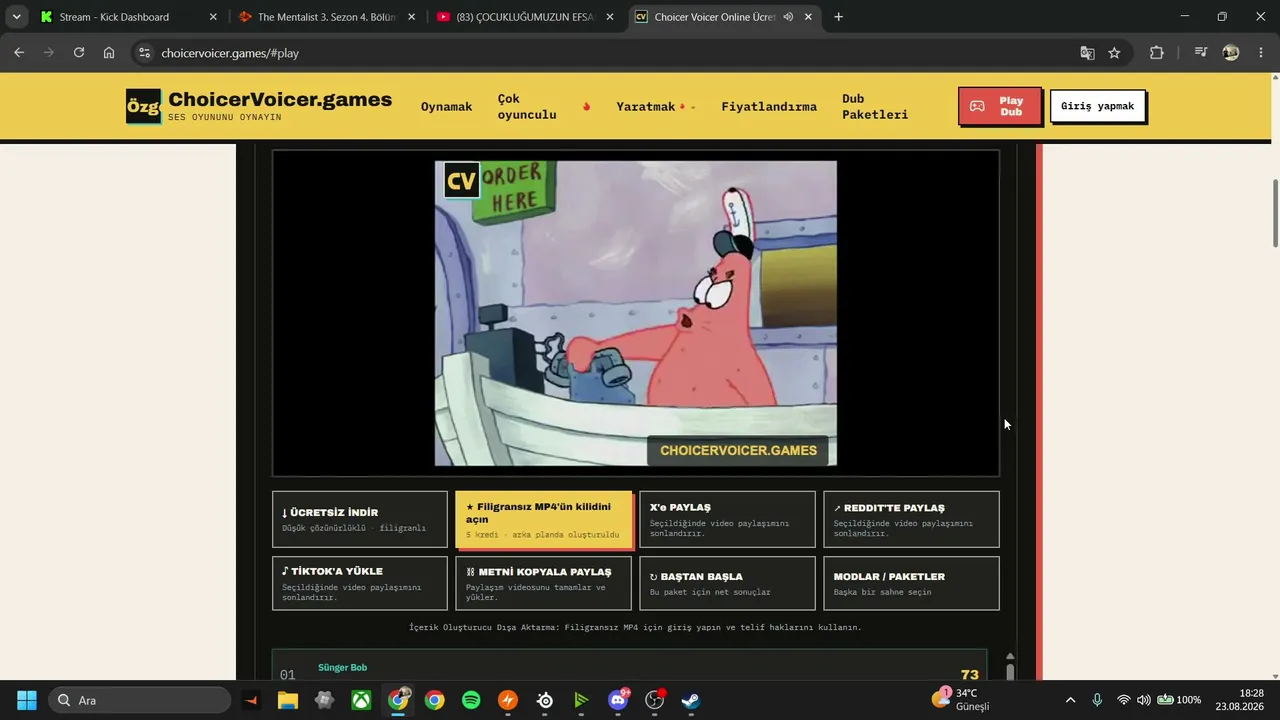Viewport: 1280px width, 720px height.
Task: Share the video with X'e PAYLAŞ
Action: coord(727,519)
